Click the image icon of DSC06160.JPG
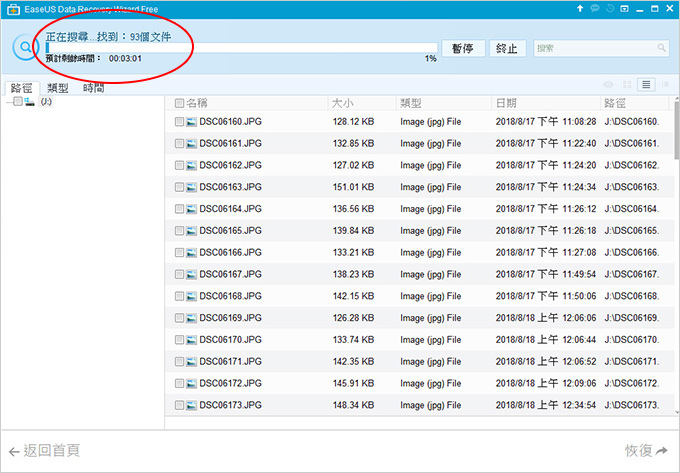Viewport: 680px width, 473px height. (x=191, y=122)
